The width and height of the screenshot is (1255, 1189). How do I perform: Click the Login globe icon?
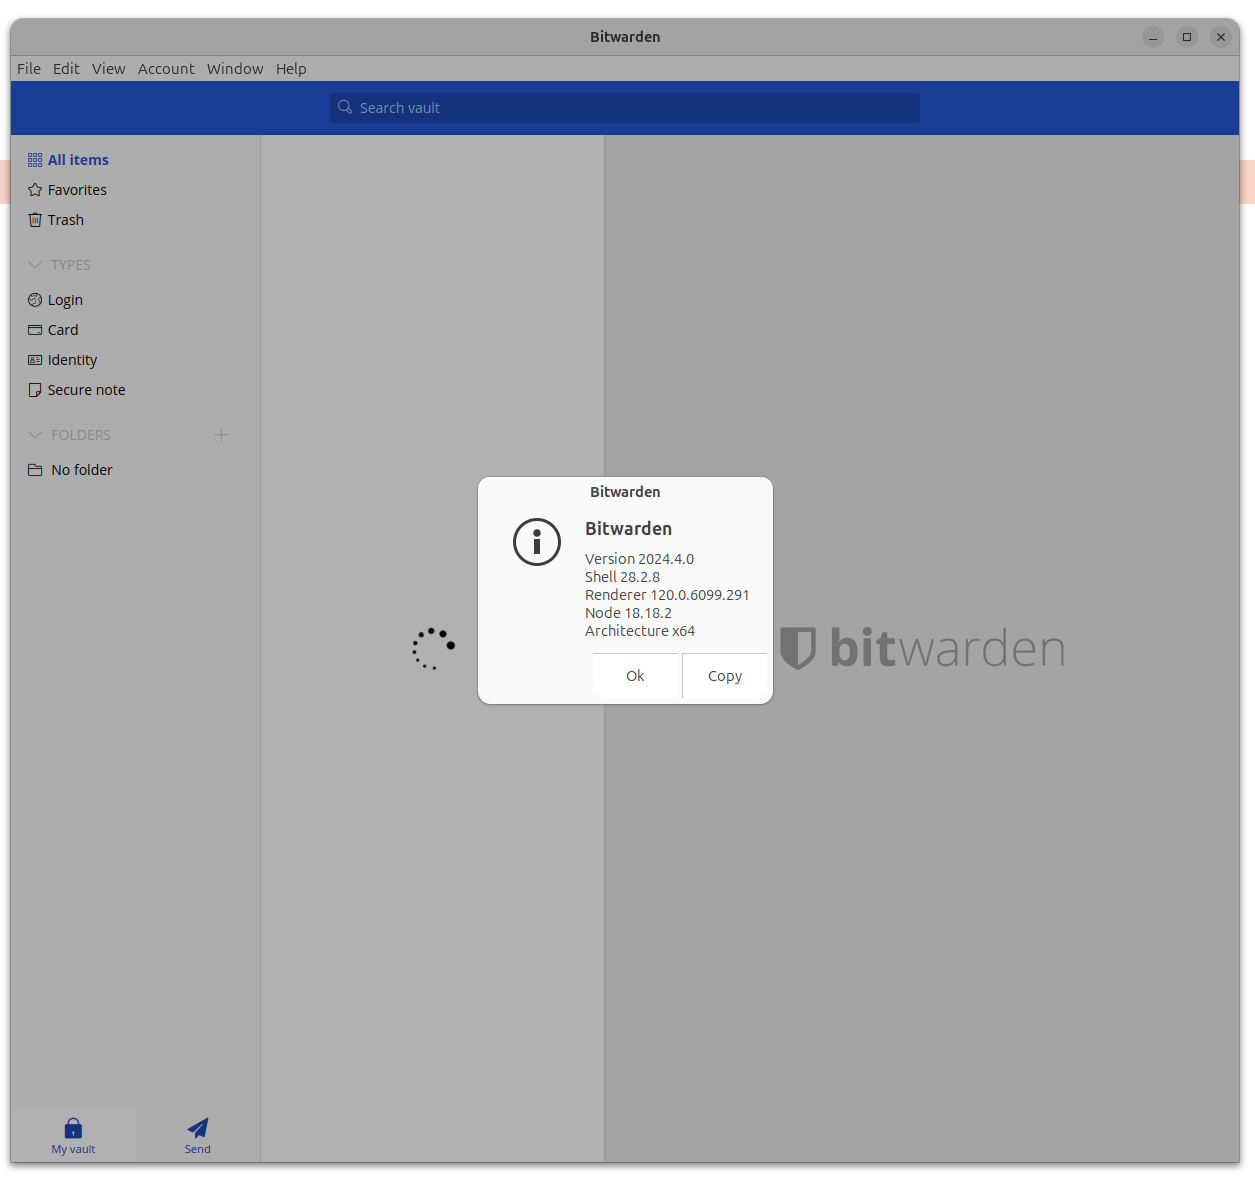[35, 300]
